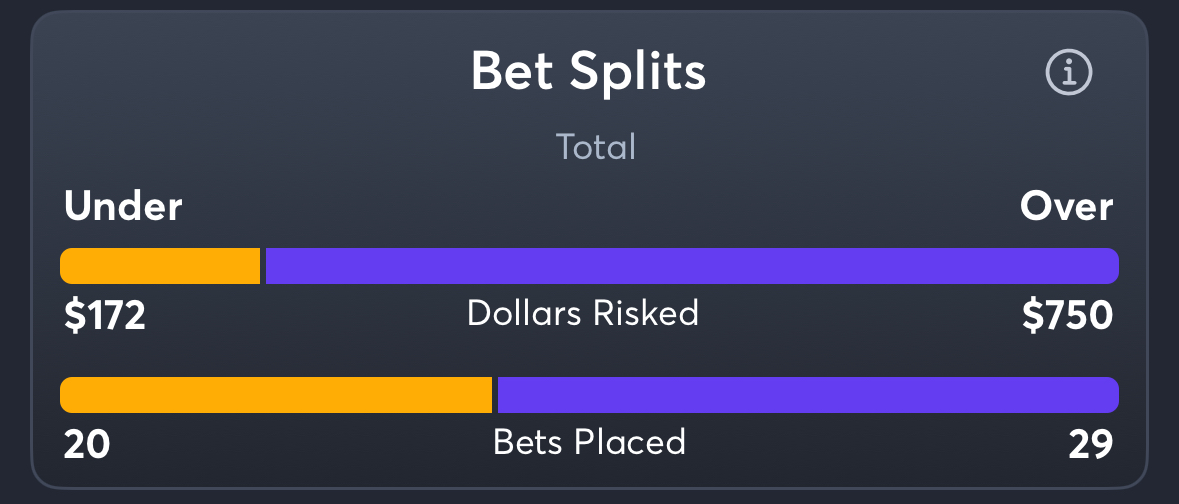Image resolution: width=1179 pixels, height=504 pixels.
Task: Click the word 'Dollars' below the top bar
Action: coord(525,314)
